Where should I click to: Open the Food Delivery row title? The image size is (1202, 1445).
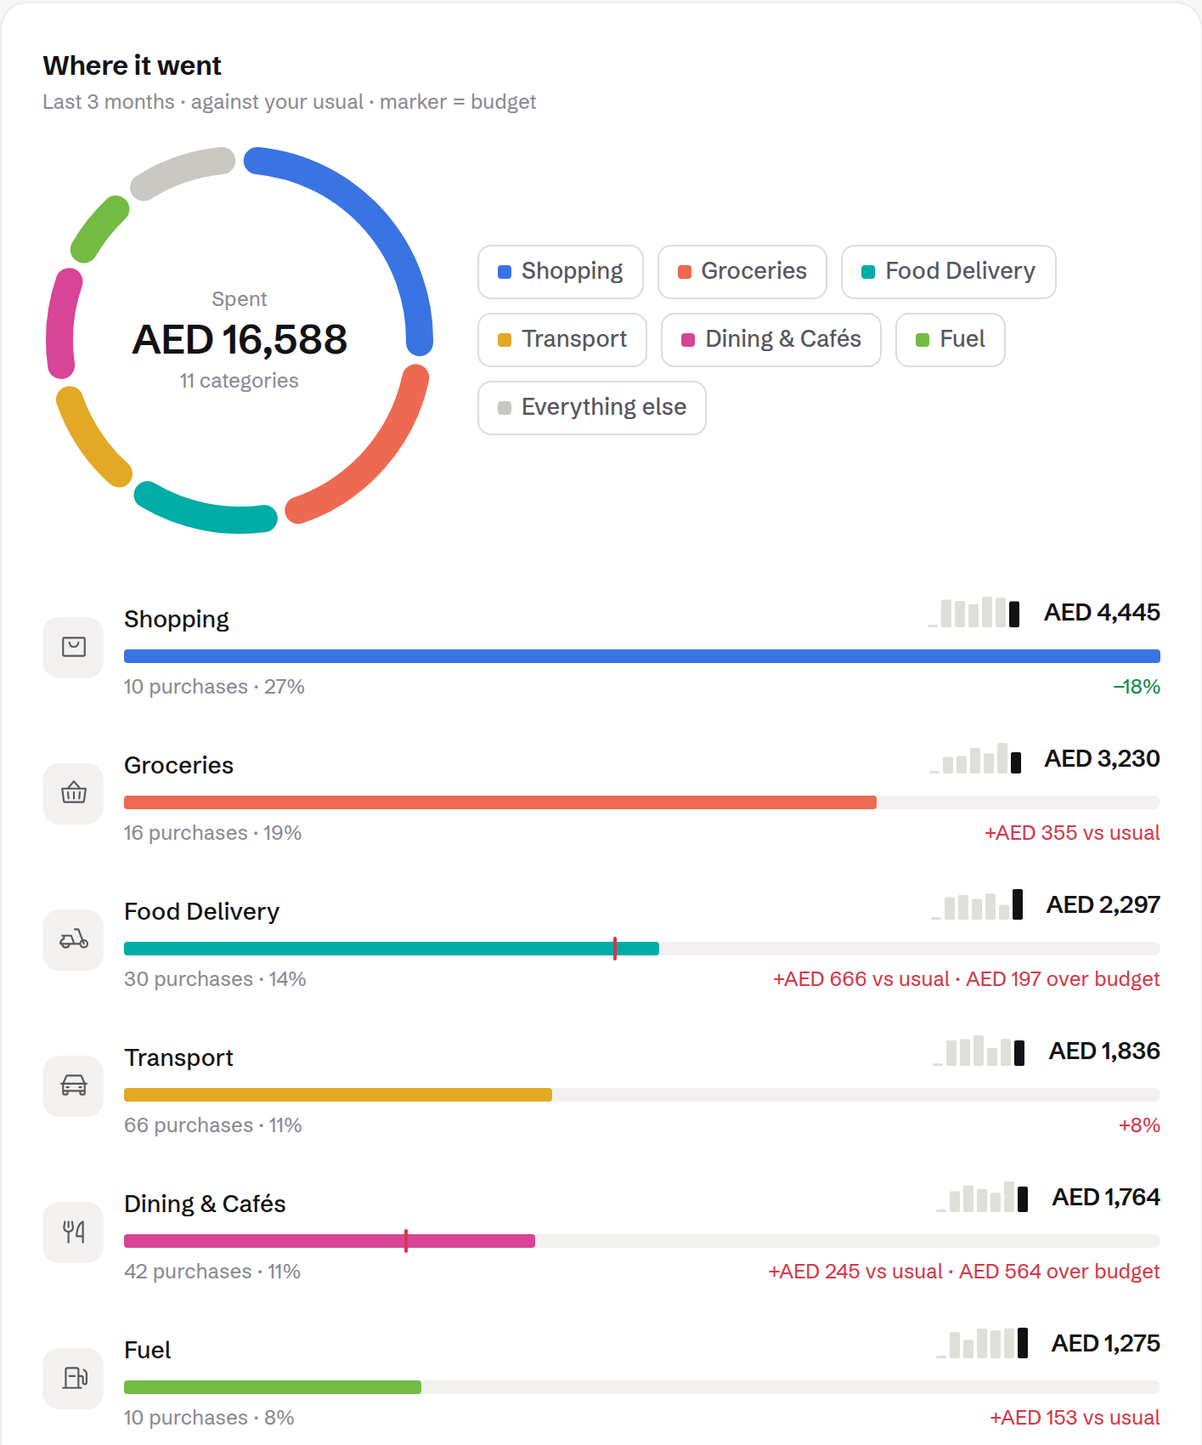click(202, 911)
